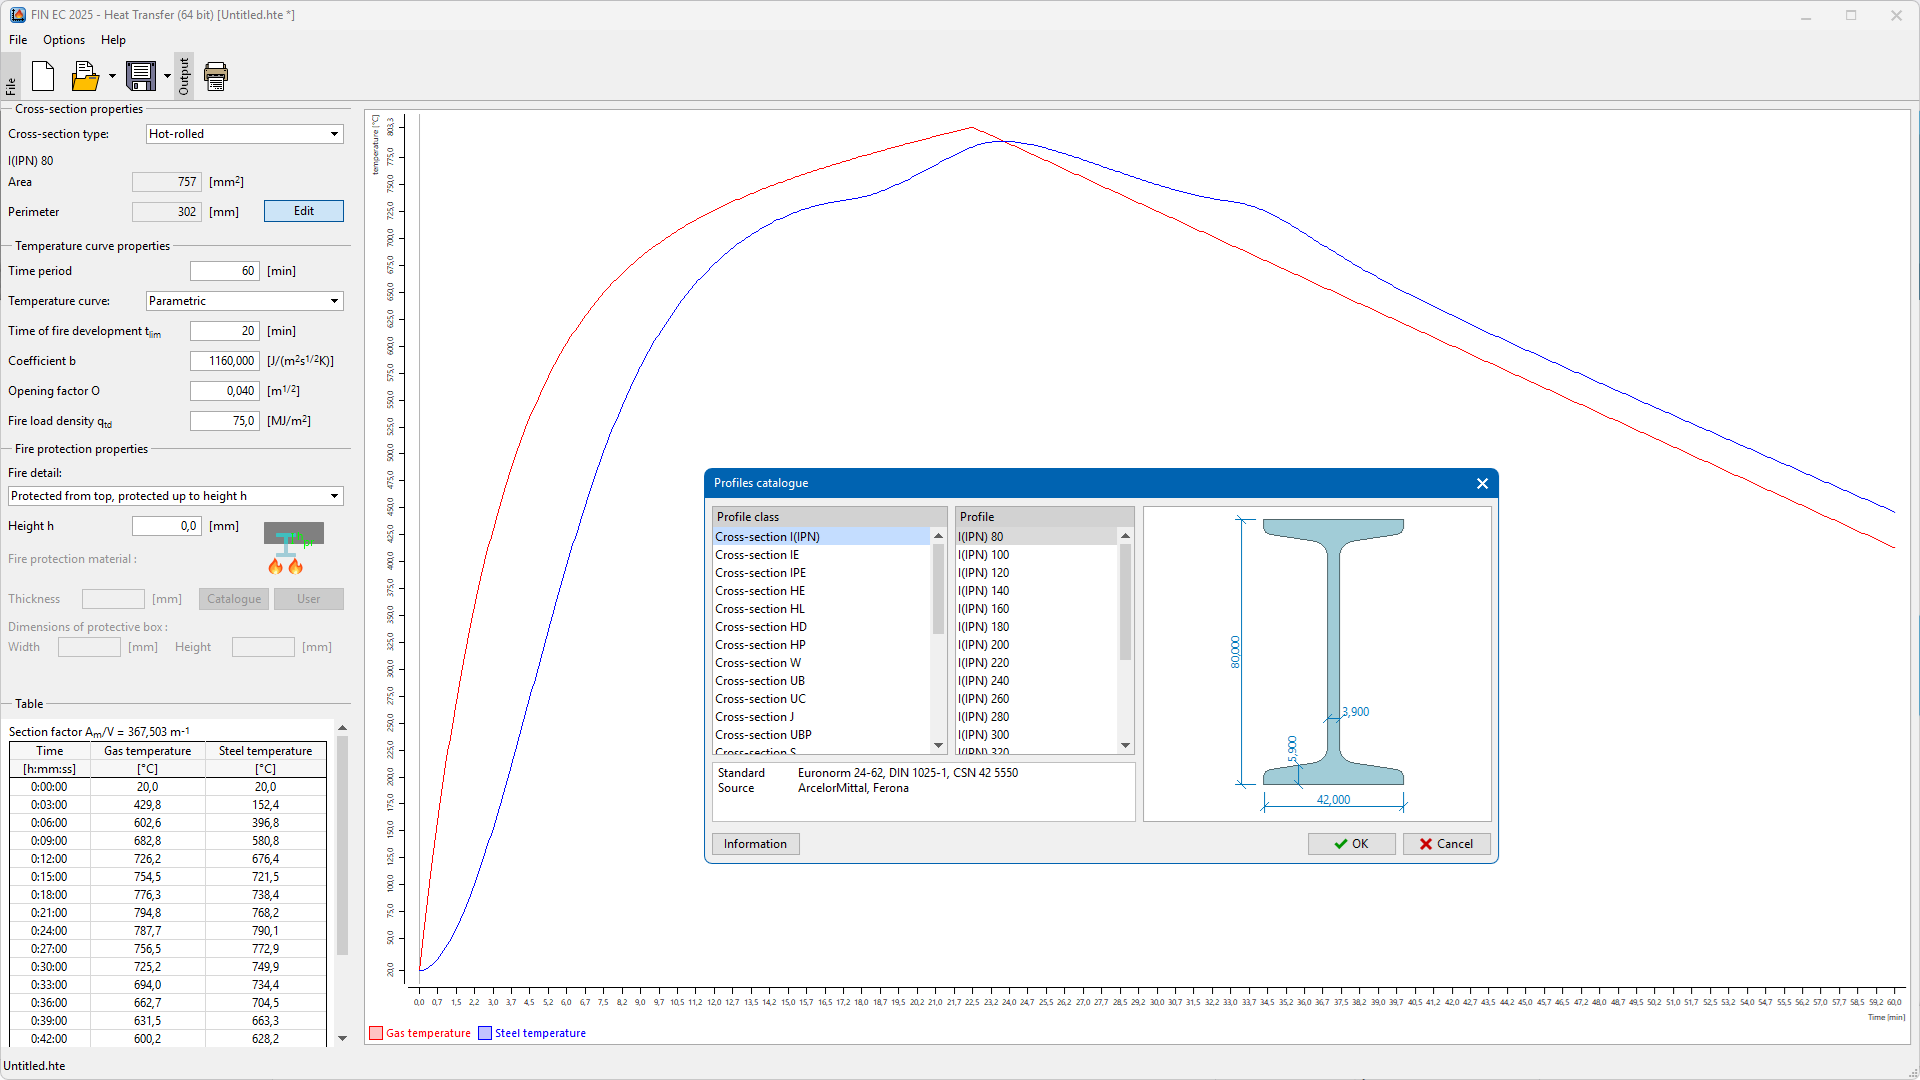Click the Information button
Screen dimensions: 1920x1080
[x=755, y=844]
